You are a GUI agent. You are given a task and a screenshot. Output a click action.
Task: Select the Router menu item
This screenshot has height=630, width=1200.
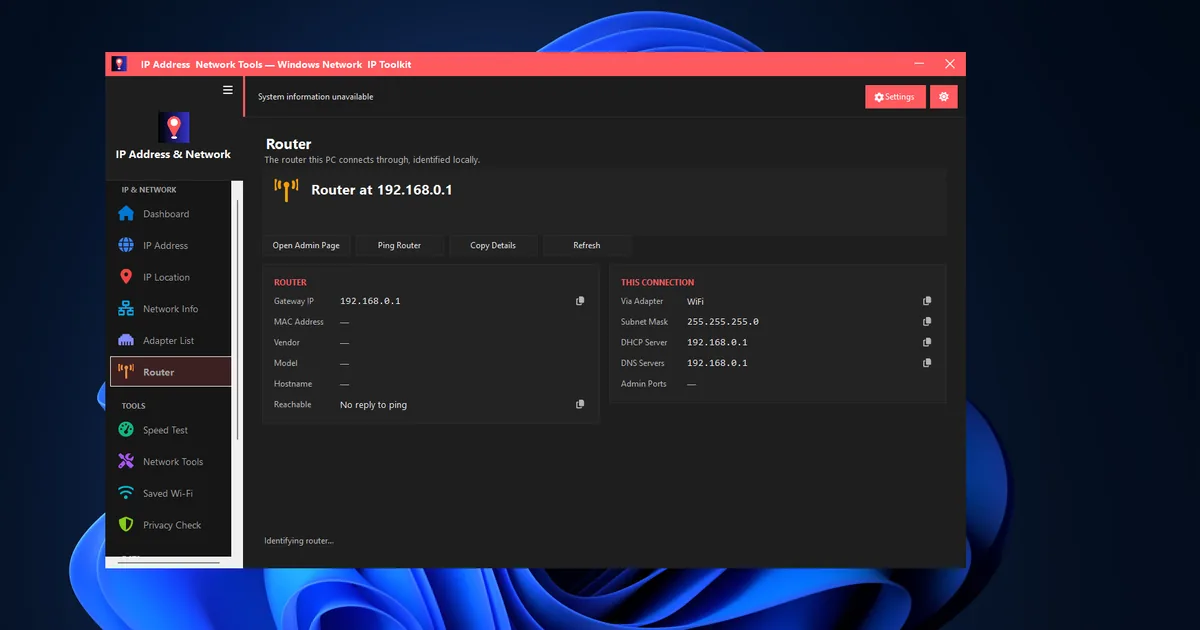[x=170, y=372]
